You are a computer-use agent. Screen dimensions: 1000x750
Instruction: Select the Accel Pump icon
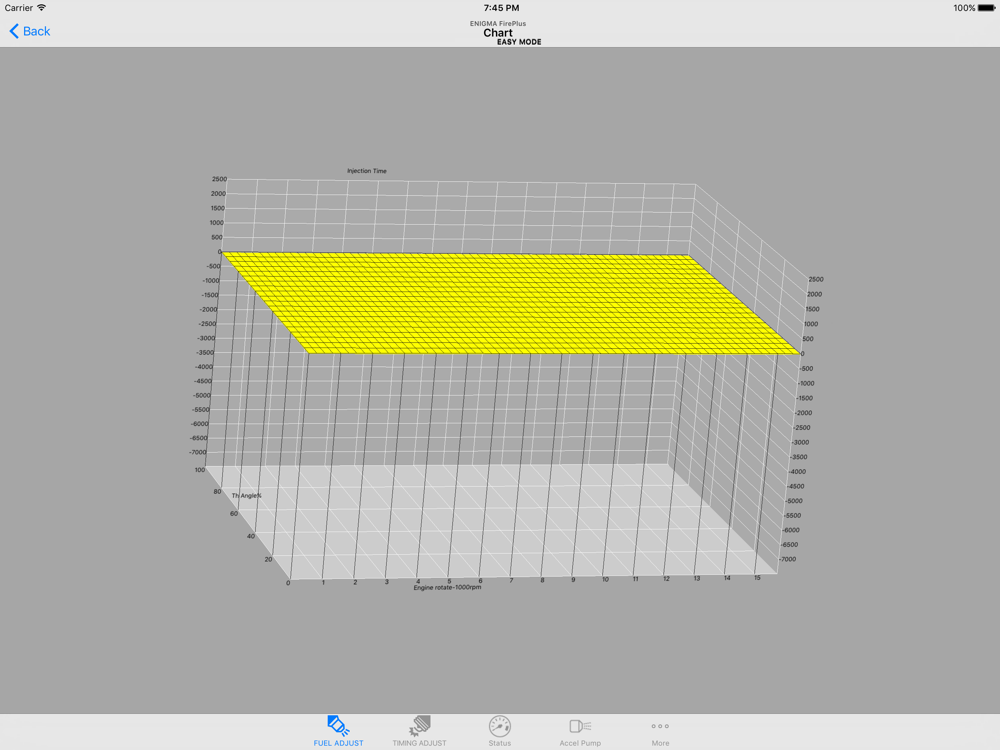pos(580,726)
